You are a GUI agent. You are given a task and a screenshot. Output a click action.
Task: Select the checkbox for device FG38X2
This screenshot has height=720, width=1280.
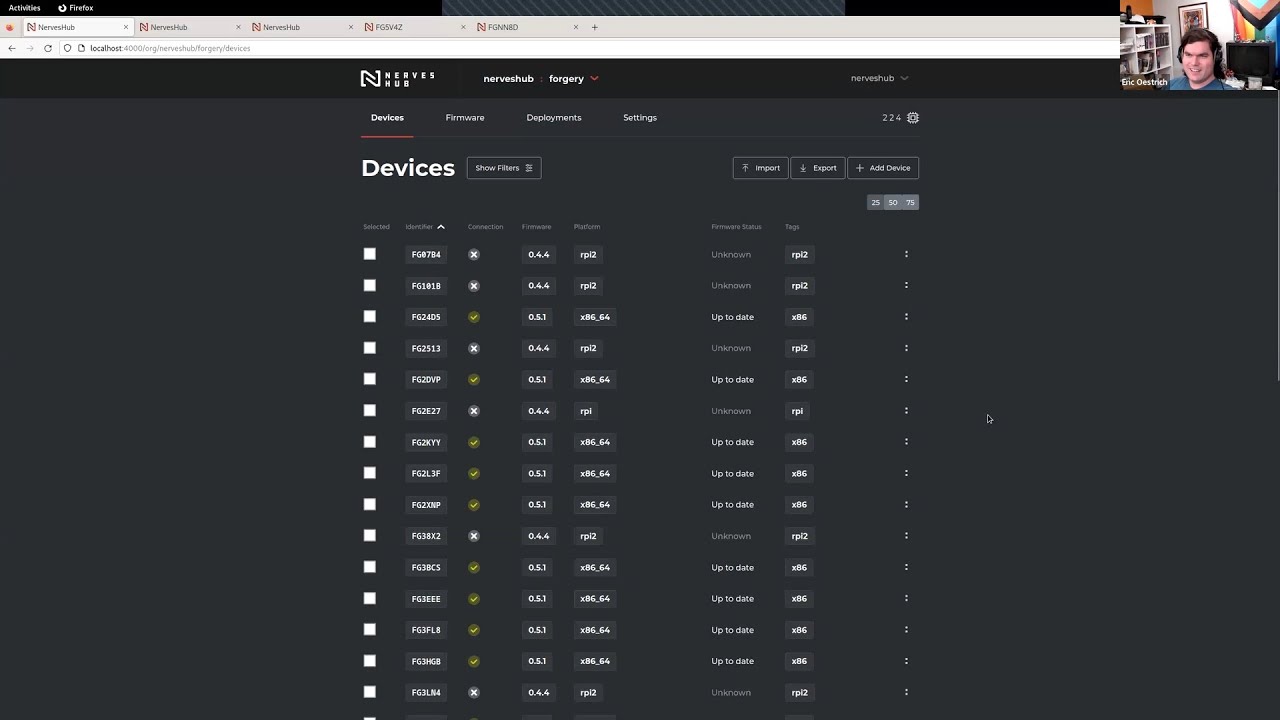click(x=370, y=535)
